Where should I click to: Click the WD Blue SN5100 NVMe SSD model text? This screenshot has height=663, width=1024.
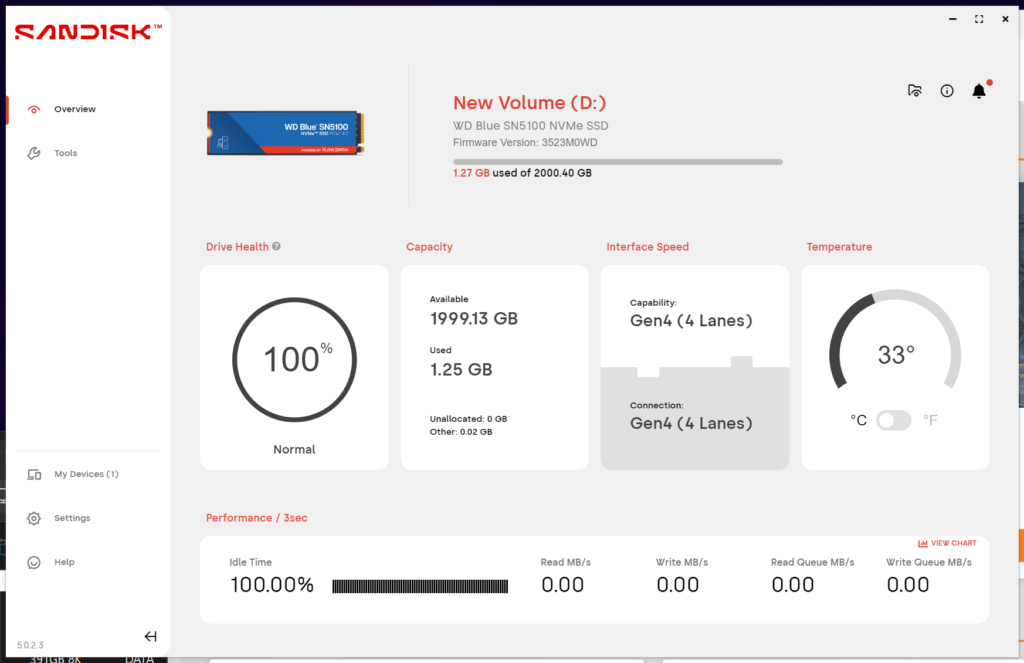[530, 125]
